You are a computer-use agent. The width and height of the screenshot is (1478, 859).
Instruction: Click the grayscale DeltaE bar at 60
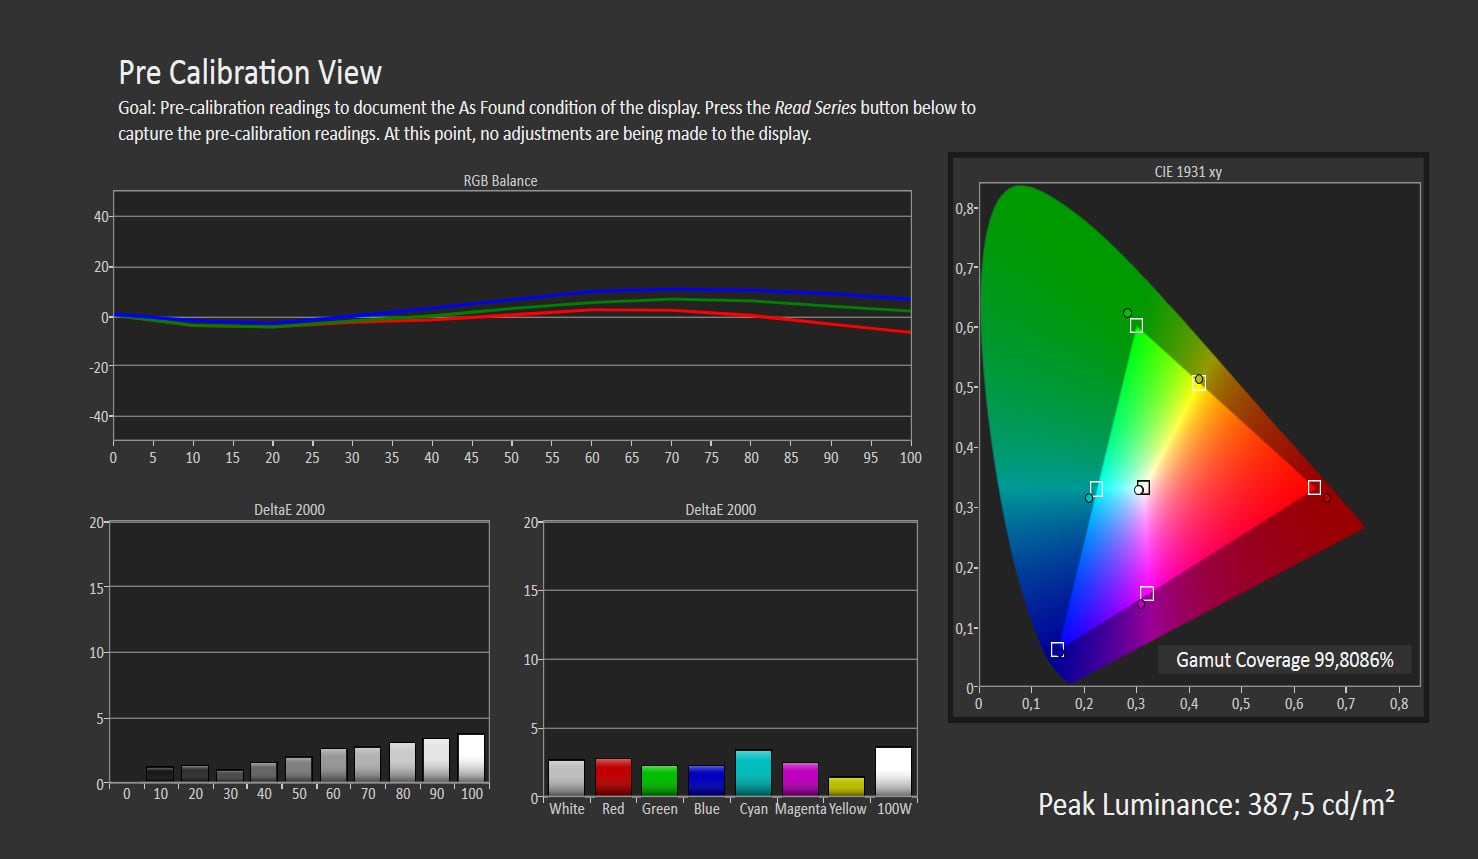333,765
